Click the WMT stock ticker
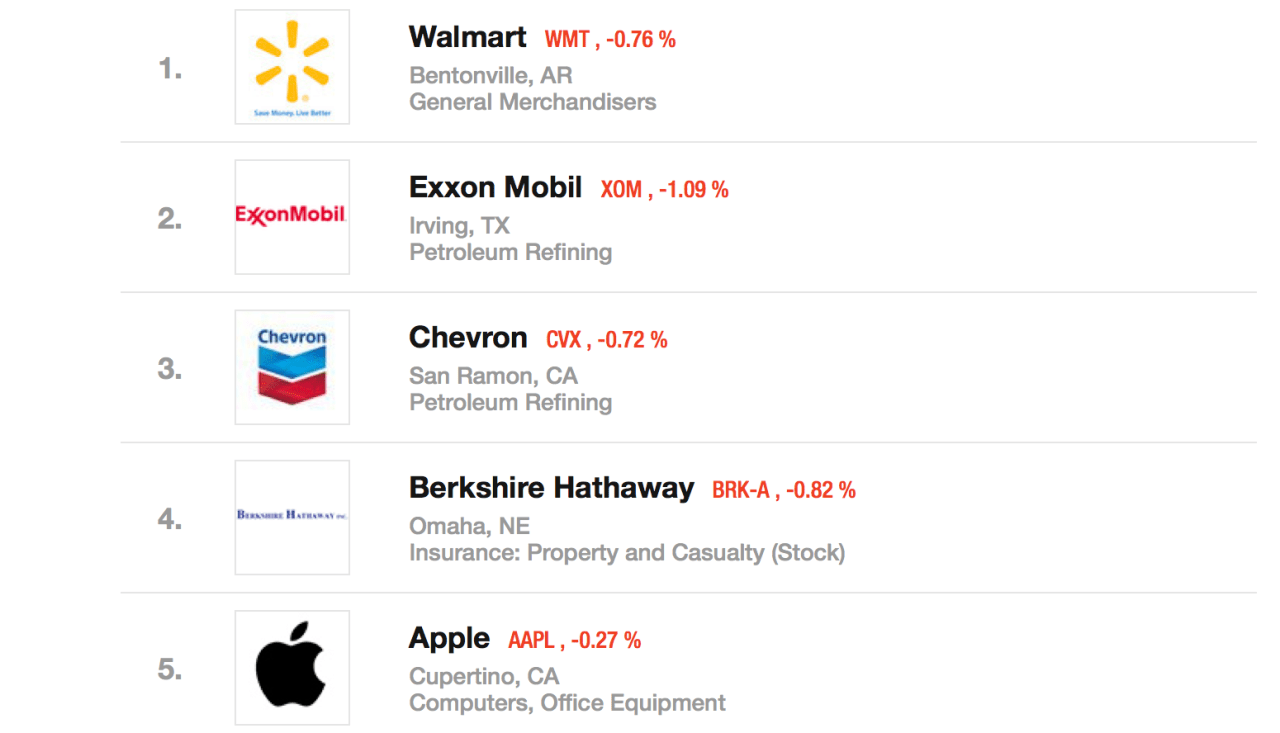The height and width of the screenshot is (733, 1280). click(567, 40)
